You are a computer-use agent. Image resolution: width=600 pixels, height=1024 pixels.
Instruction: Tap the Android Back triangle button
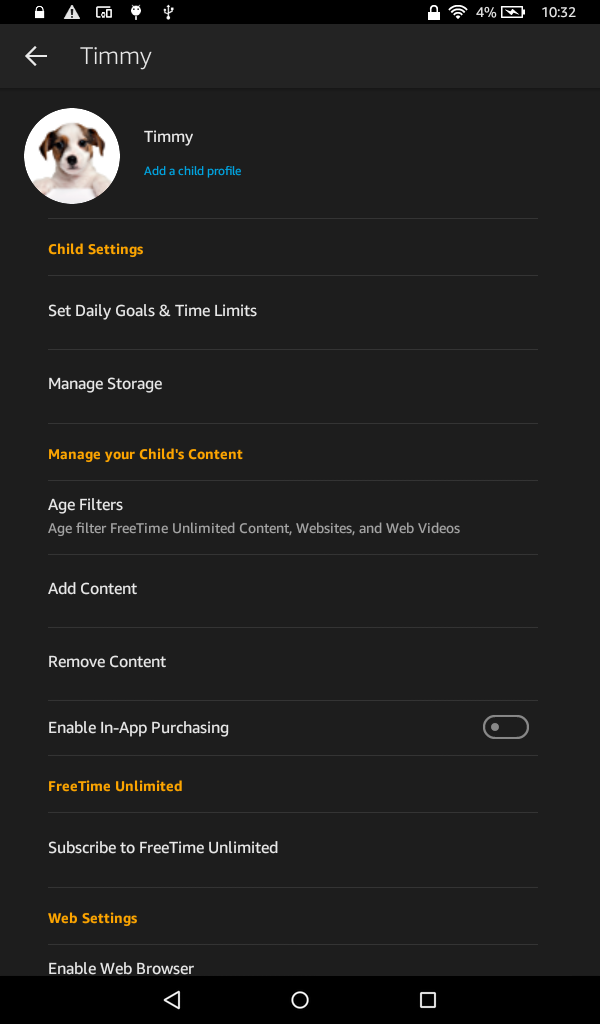pyautogui.click(x=172, y=999)
